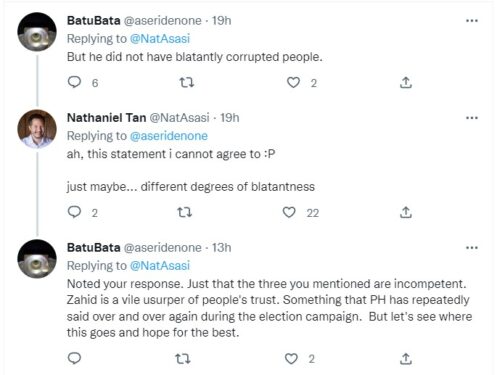
Task: Open more options on BatuBata's first tweet
Action: 472,21
